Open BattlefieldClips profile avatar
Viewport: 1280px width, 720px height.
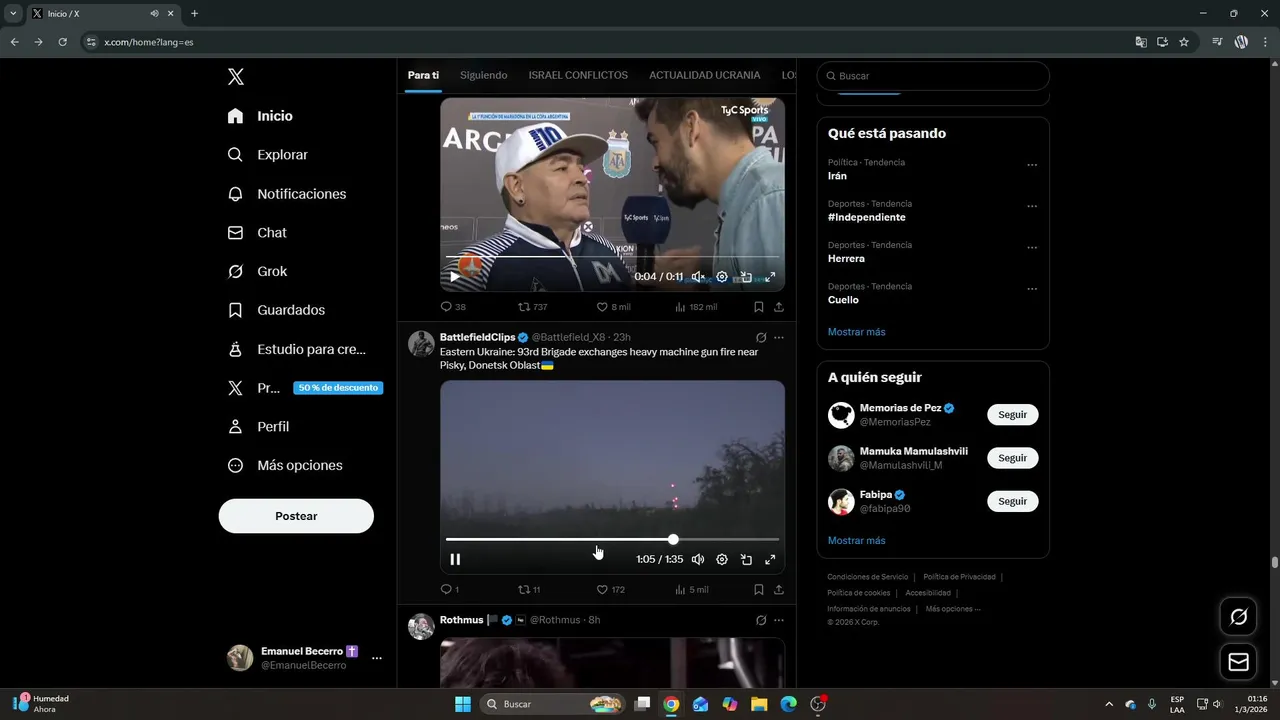coord(421,344)
